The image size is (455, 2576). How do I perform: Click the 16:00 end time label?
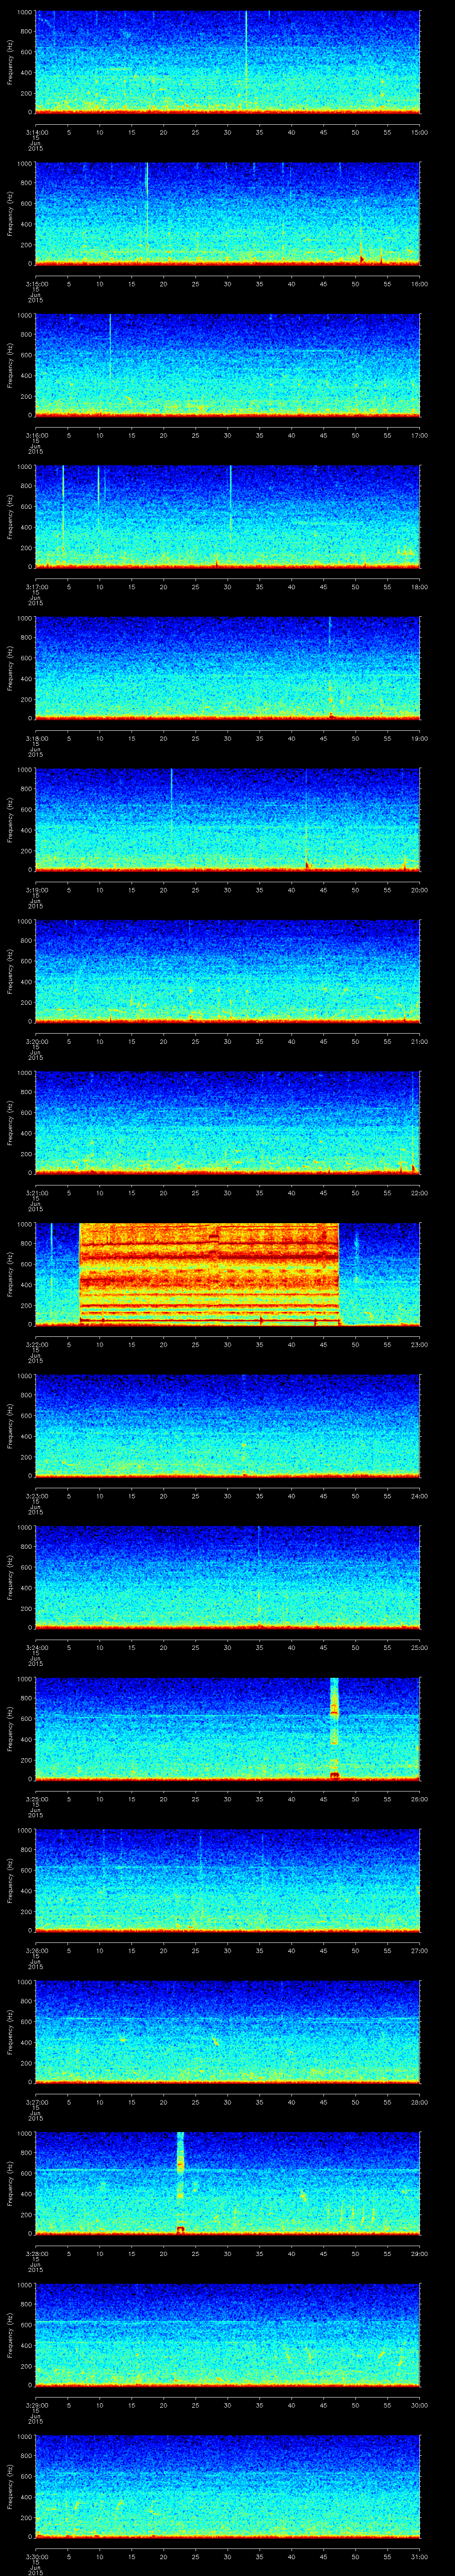419,284
